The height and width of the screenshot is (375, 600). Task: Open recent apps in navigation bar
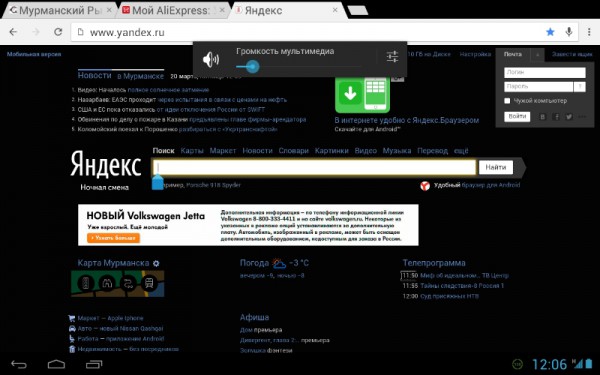pyautogui.click(x=94, y=364)
